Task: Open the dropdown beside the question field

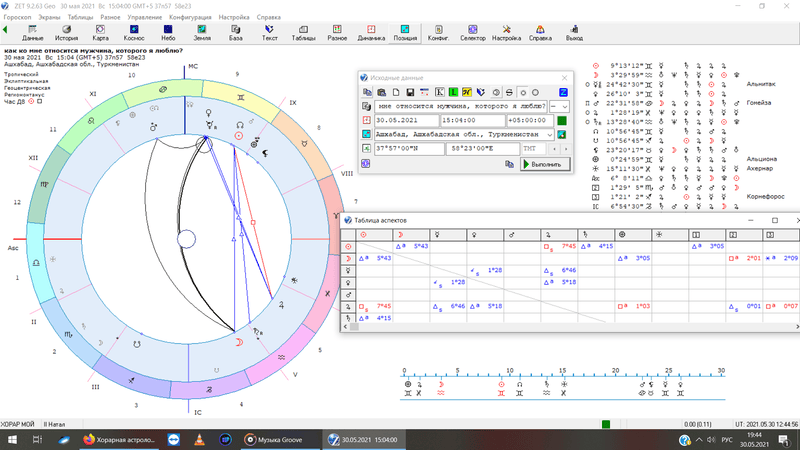Action: (x=563, y=106)
